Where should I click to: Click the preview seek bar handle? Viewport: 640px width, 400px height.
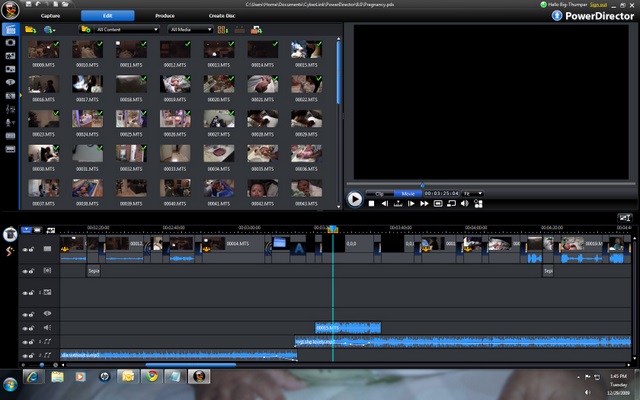[422, 185]
